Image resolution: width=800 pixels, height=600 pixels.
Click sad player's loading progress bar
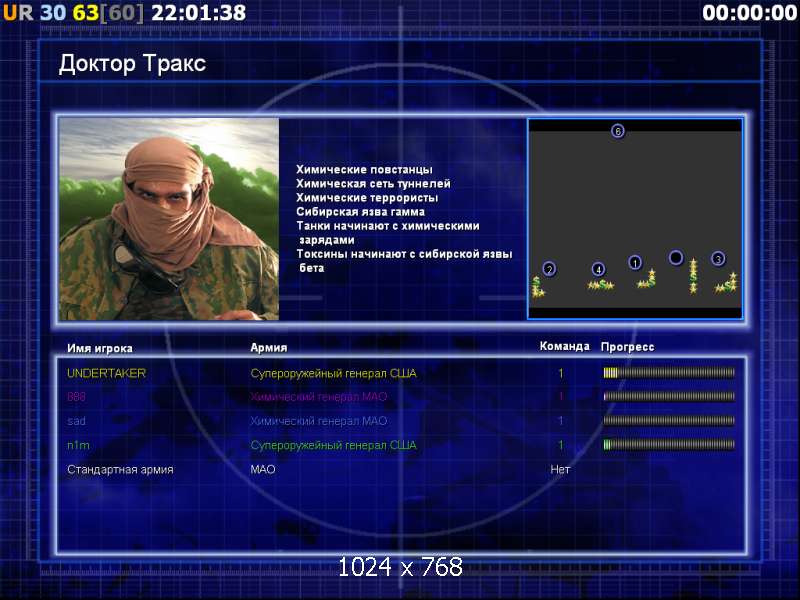pos(669,420)
